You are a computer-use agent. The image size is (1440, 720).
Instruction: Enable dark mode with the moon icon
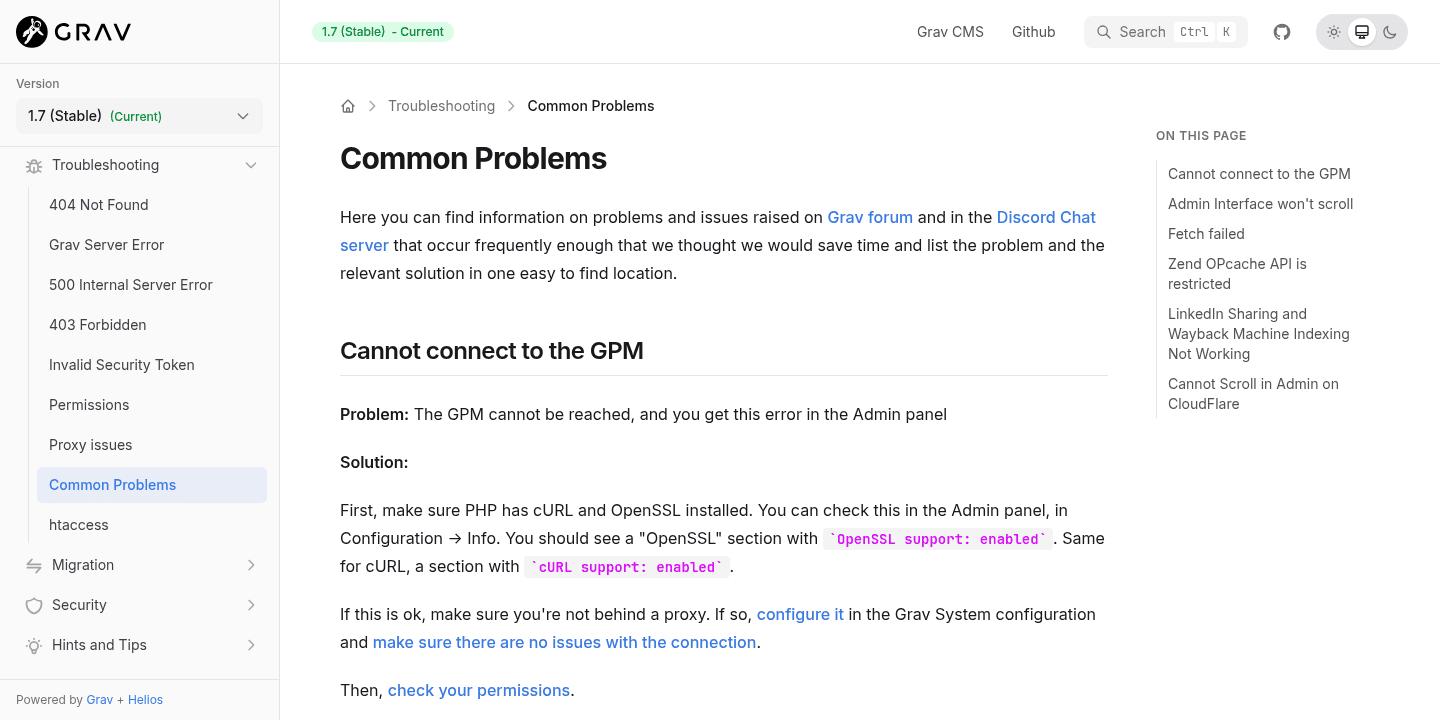1389,31
